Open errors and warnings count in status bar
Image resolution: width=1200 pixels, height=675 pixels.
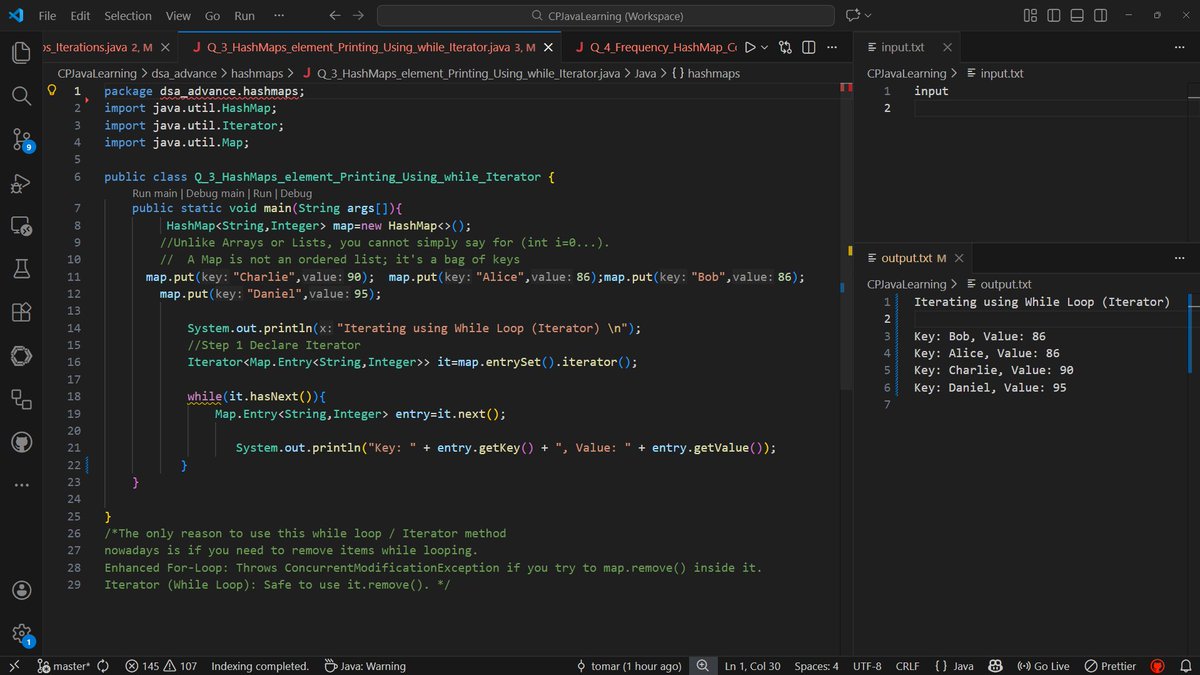[160, 666]
